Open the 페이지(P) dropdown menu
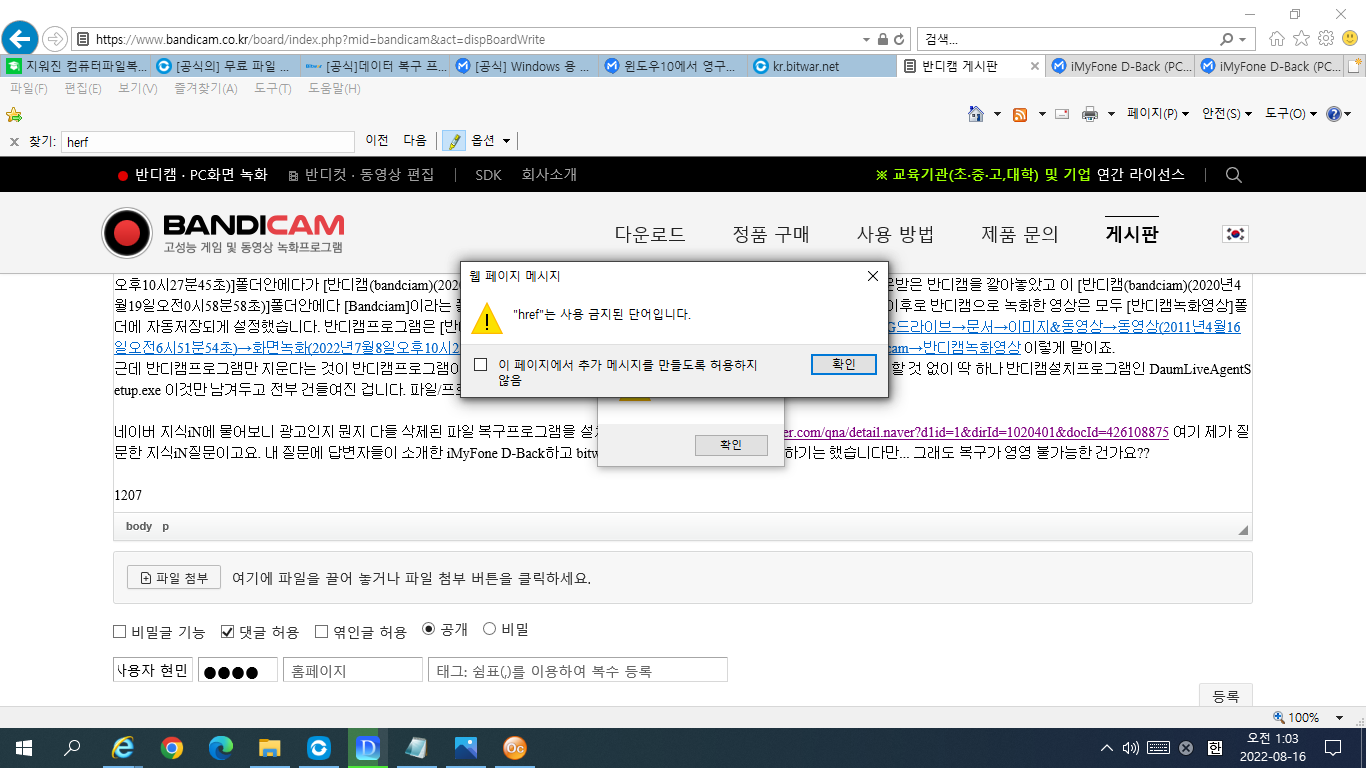 tap(1157, 114)
